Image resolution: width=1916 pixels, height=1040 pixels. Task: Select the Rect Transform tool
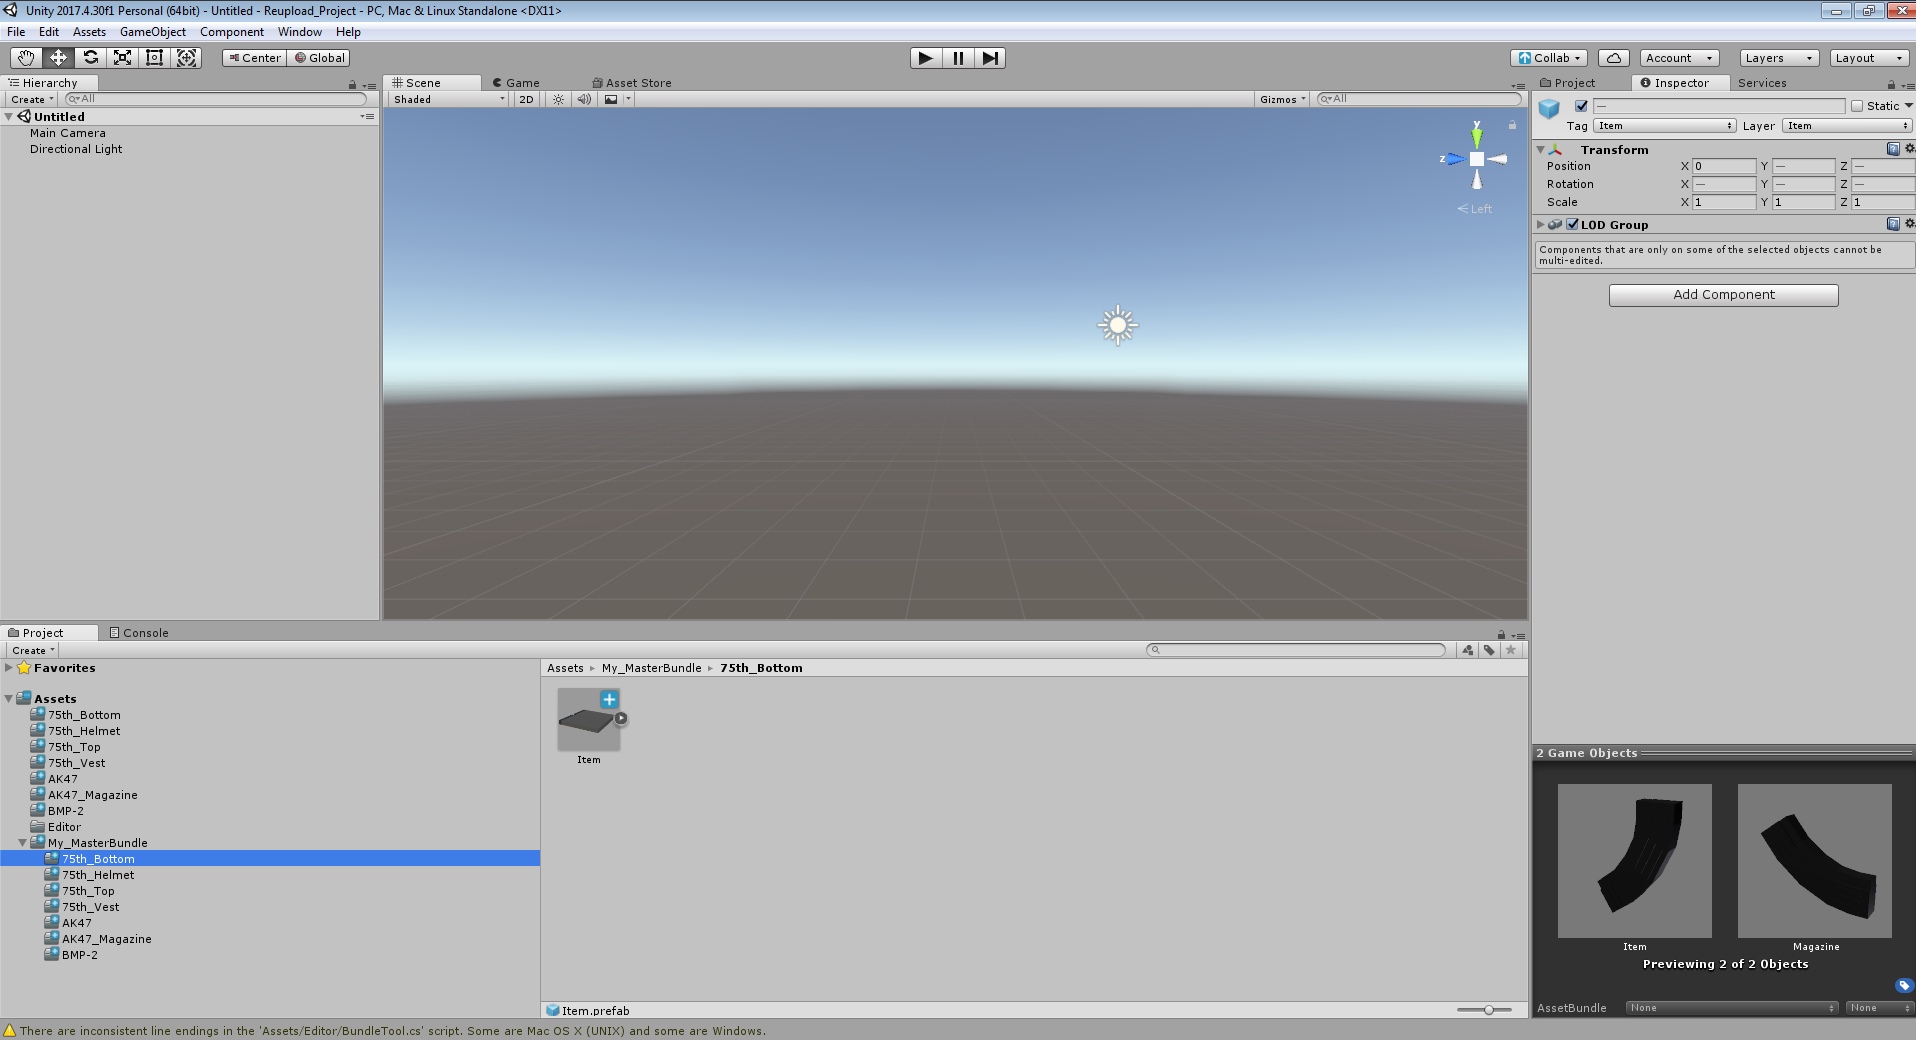pyautogui.click(x=154, y=58)
